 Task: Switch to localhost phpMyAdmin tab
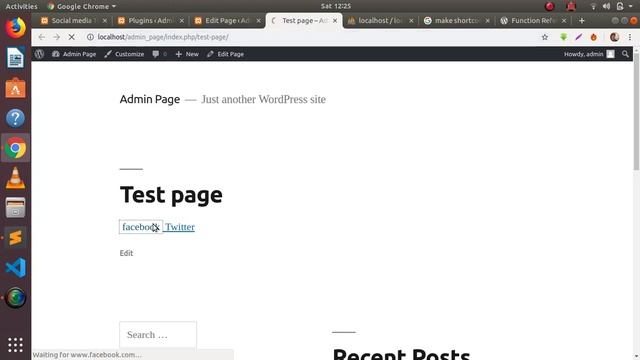click(380, 20)
